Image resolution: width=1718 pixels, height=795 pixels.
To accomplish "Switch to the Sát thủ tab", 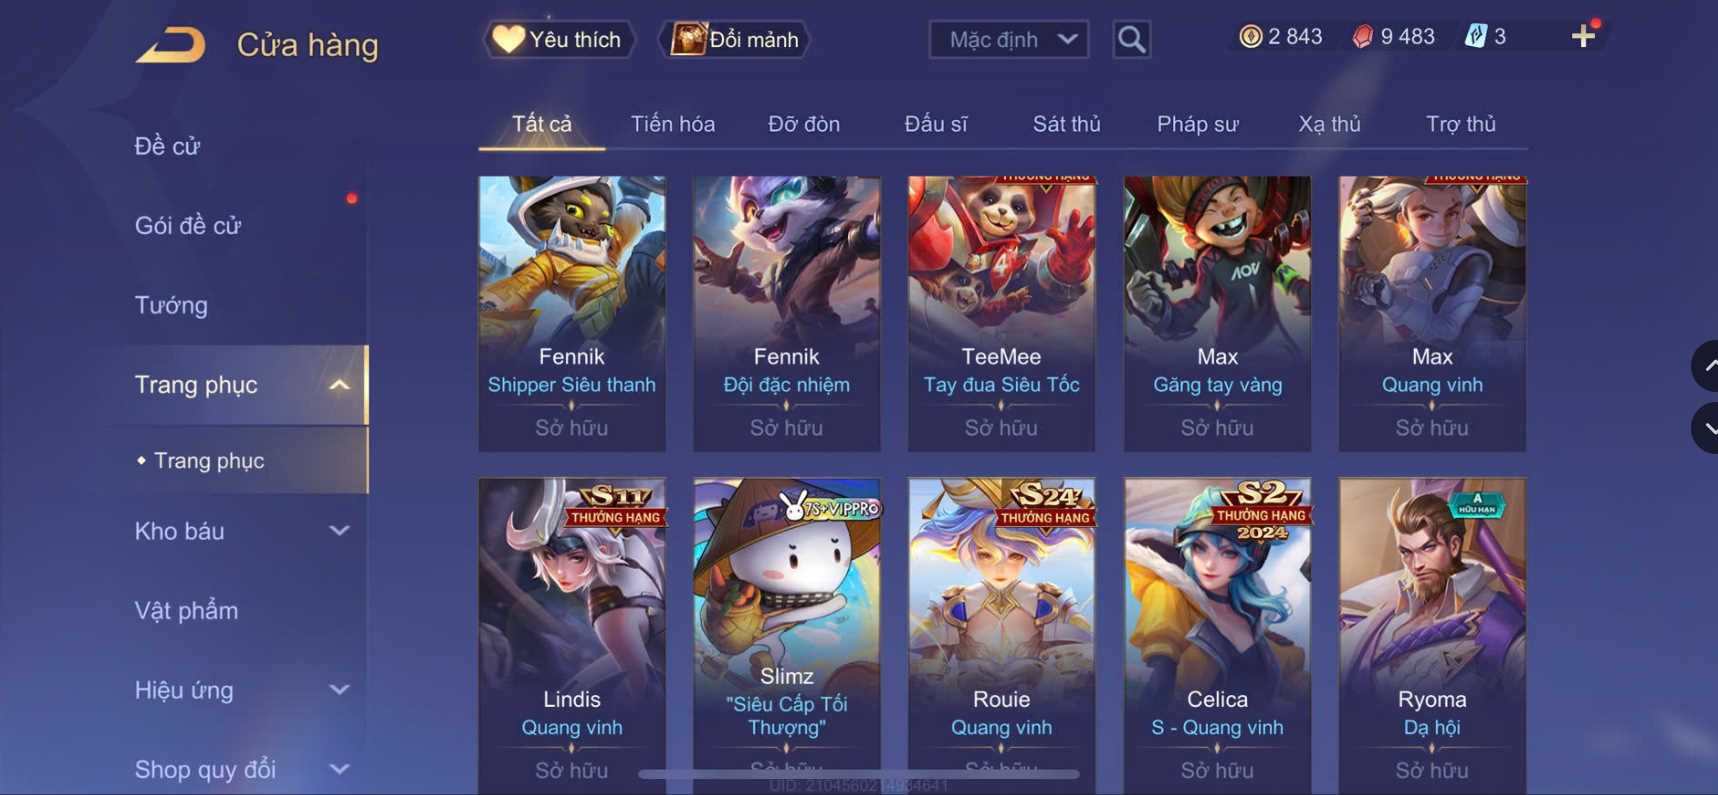I will pos(1066,124).
